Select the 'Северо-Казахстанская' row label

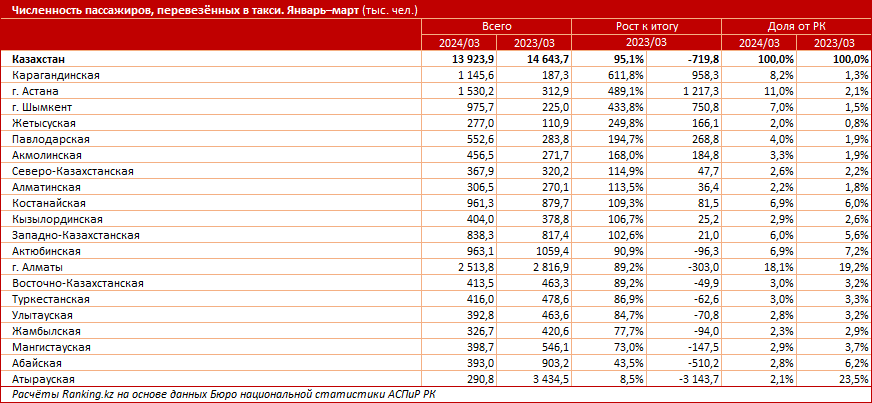pos(73,172)
